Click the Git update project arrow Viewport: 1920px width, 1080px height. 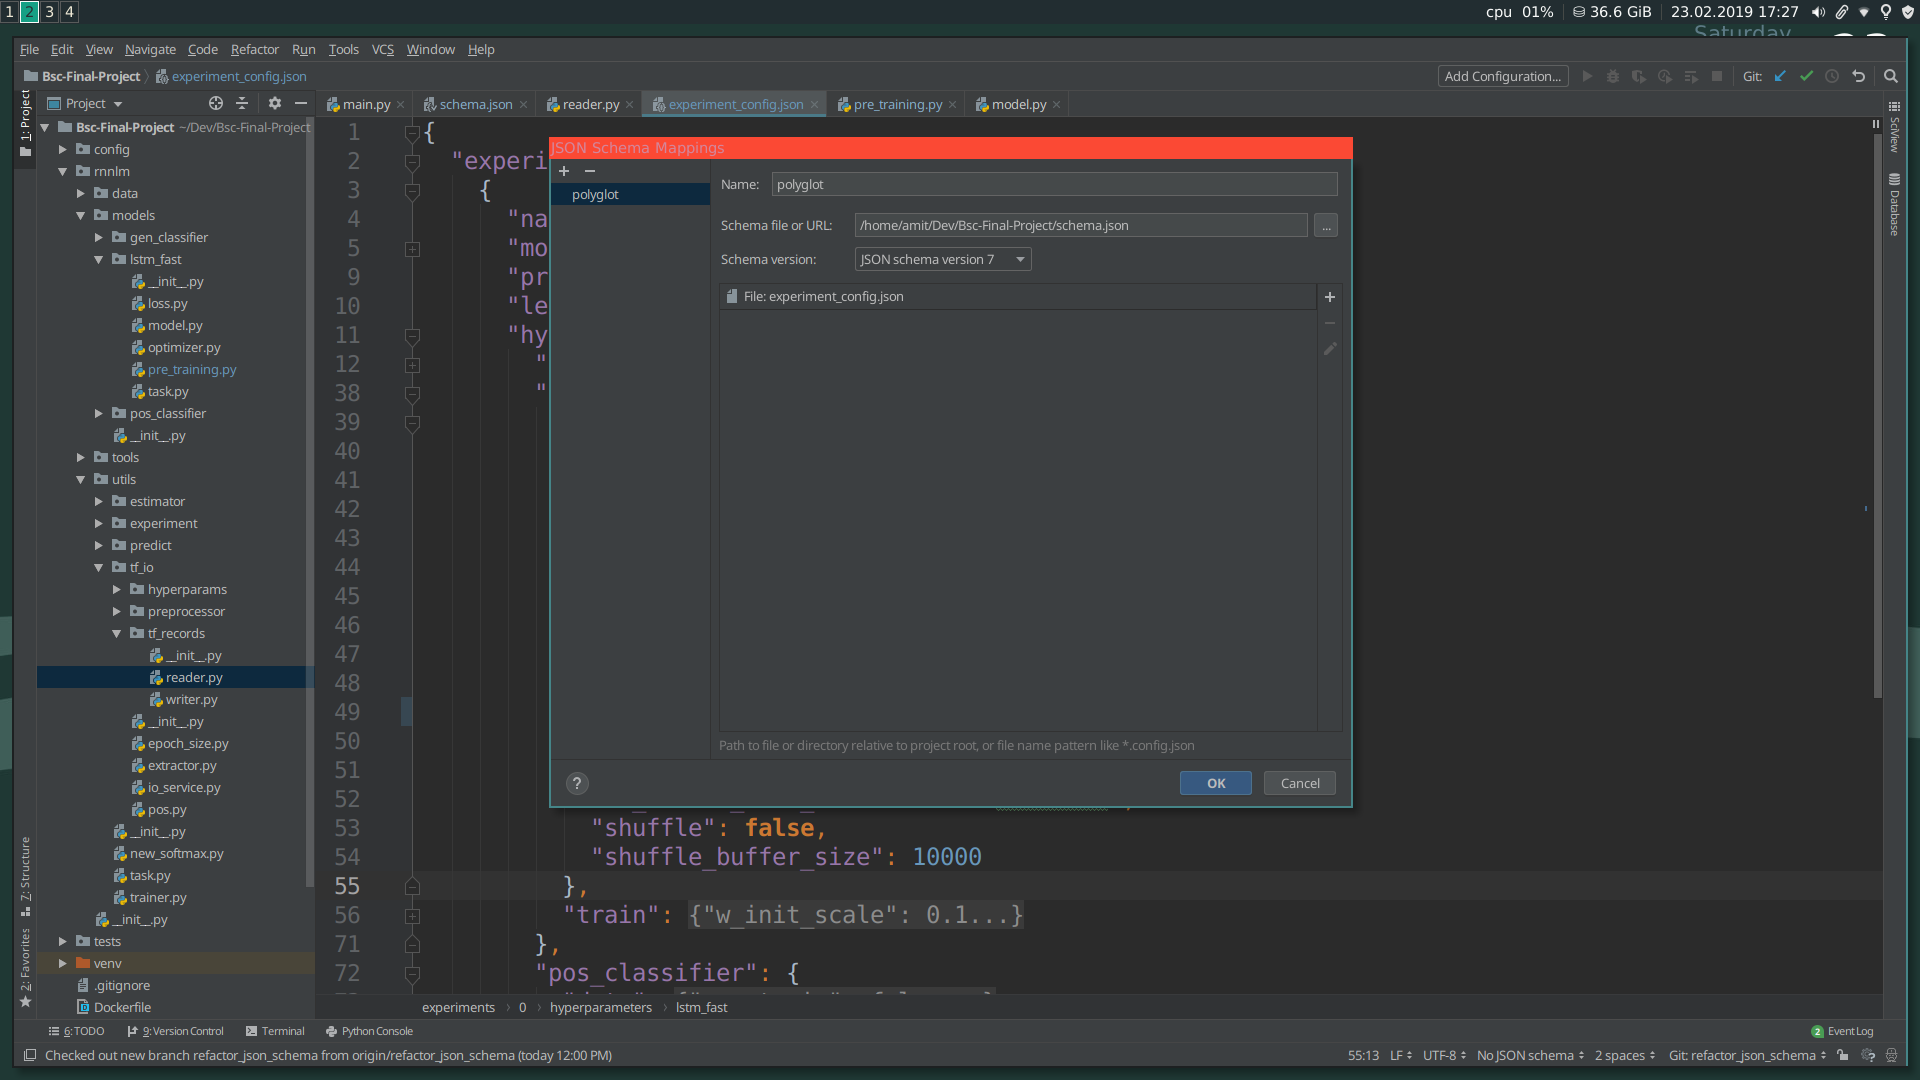pos(1780,76)
